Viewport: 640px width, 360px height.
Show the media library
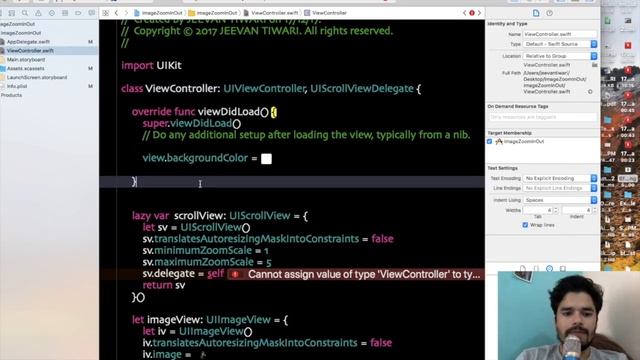563,268
